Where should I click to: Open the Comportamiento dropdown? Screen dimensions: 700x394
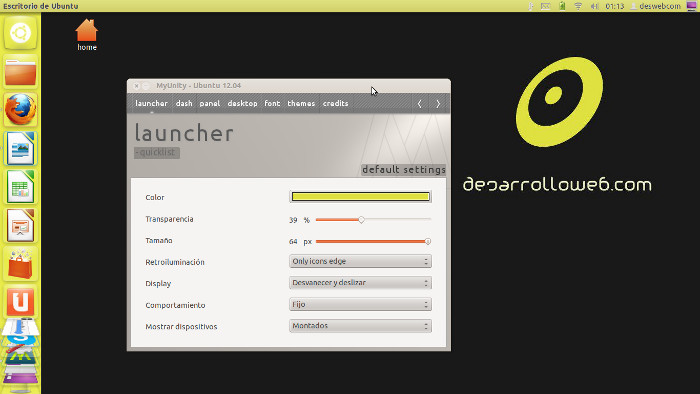point(360,304)
